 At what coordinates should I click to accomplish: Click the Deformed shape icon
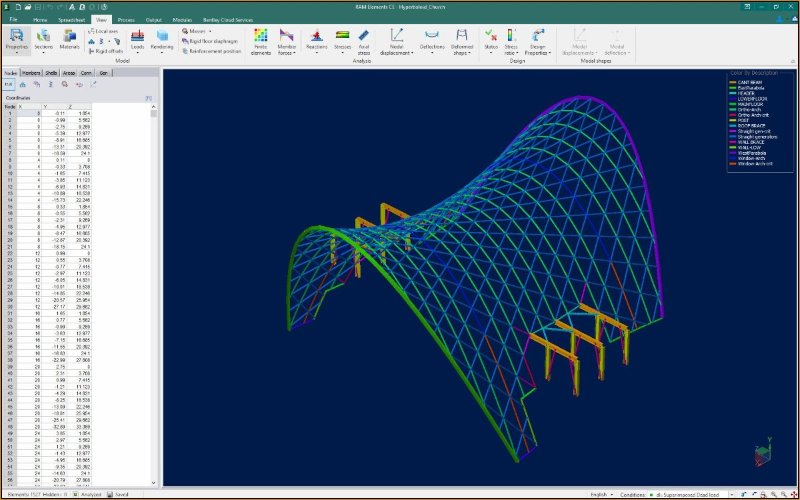coord(463,37)
